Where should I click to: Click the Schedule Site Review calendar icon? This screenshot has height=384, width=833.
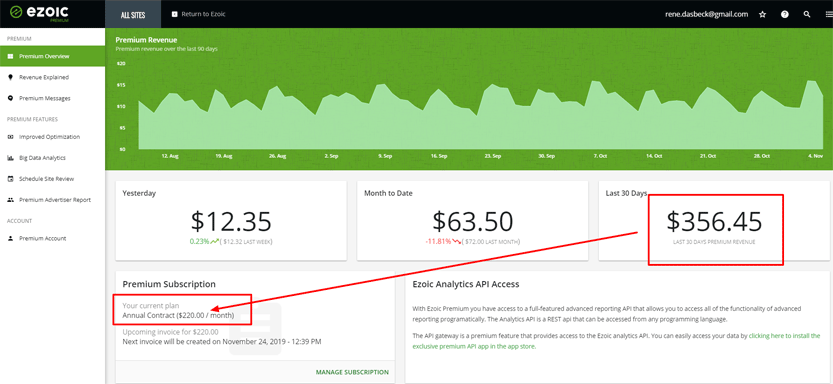[x=10, y=179]
